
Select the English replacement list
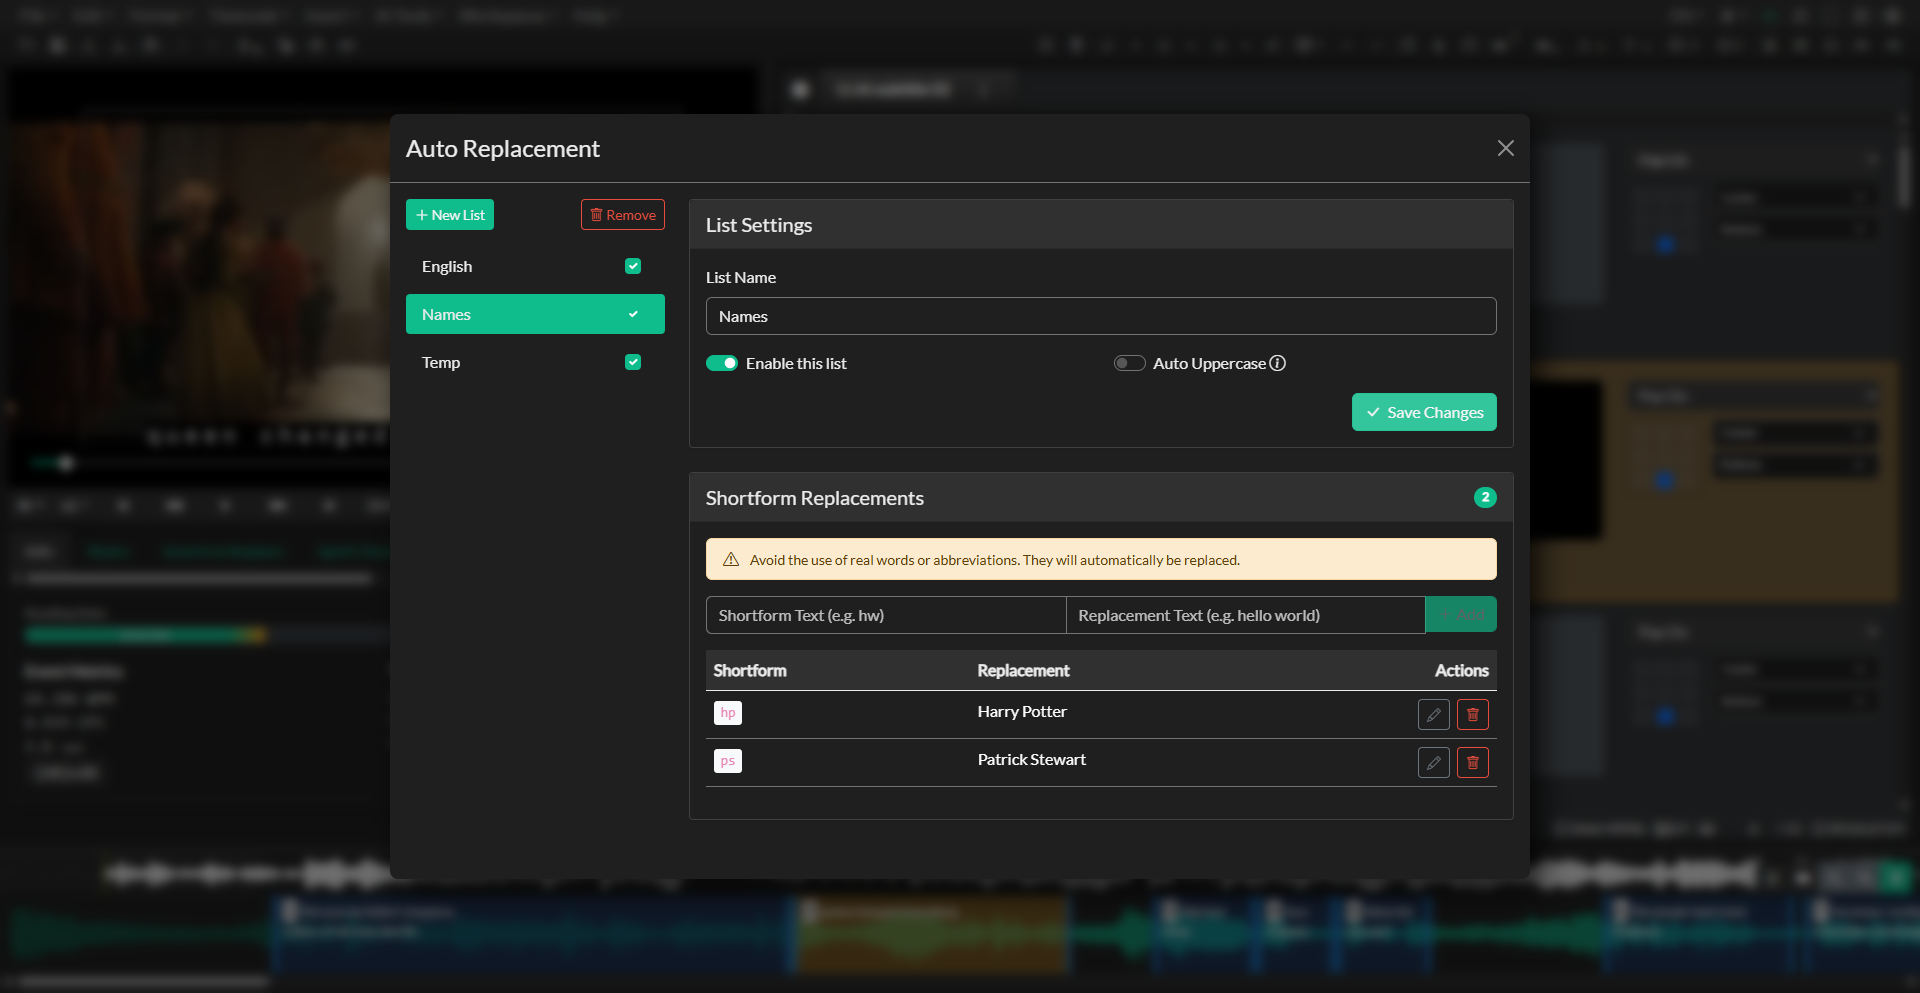click(x=447, y=267)
